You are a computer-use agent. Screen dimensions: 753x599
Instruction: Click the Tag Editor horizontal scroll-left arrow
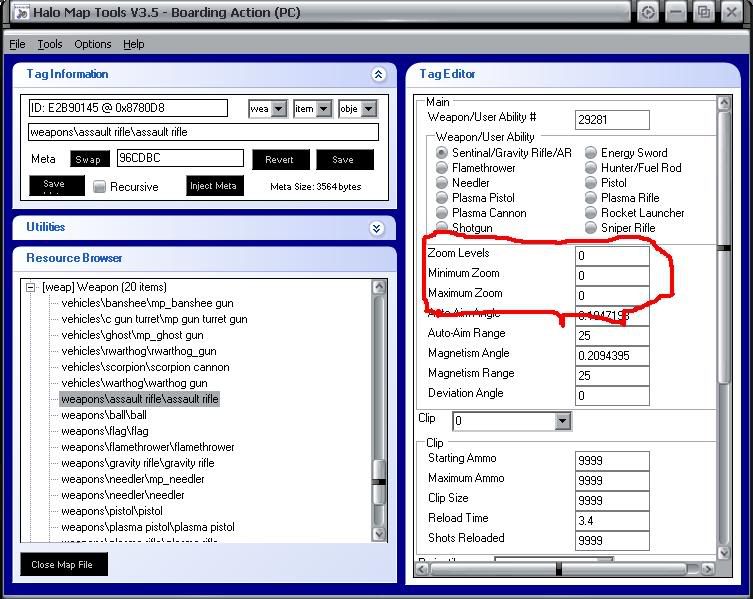[x=422, y=569]
